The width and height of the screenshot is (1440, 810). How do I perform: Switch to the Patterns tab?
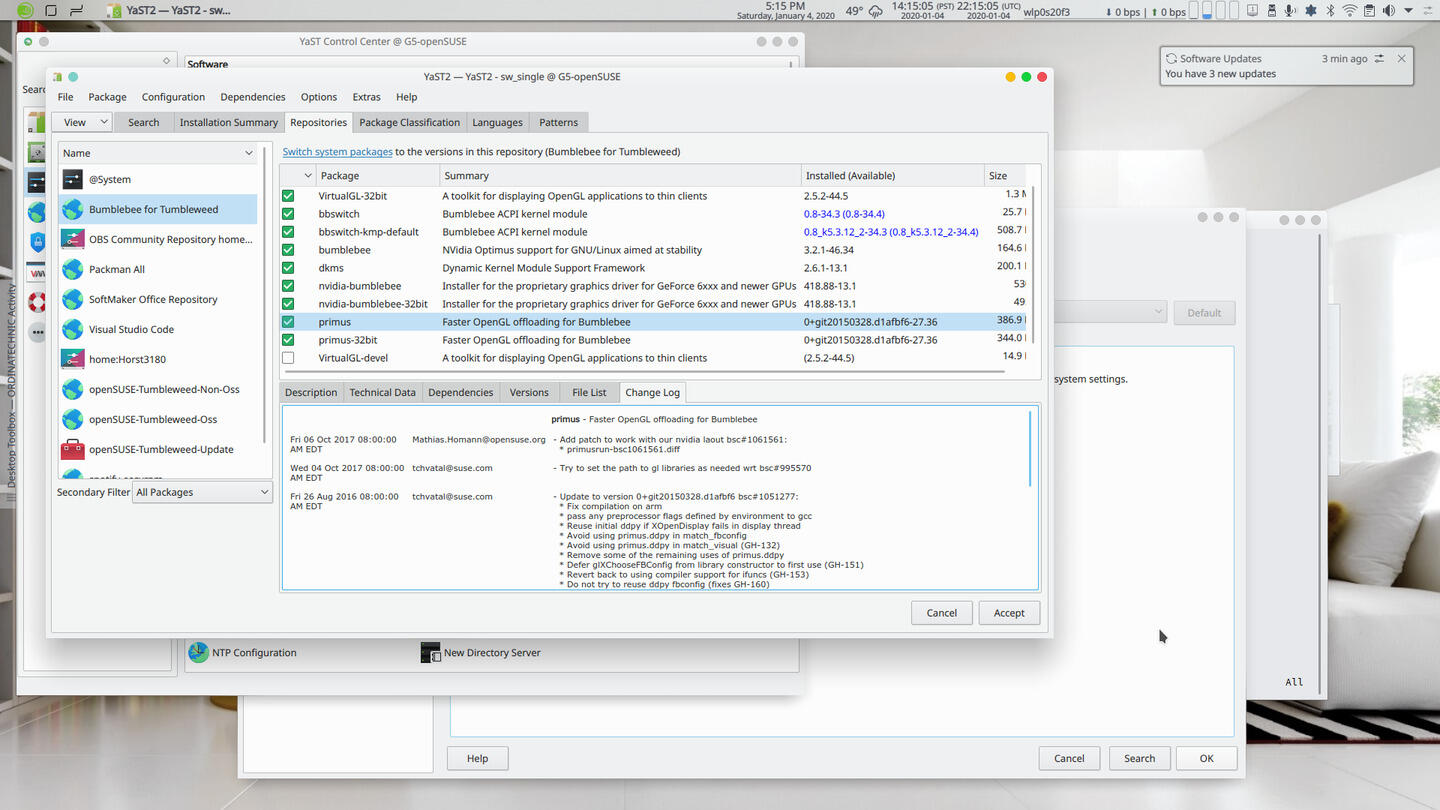pos(558,122)
